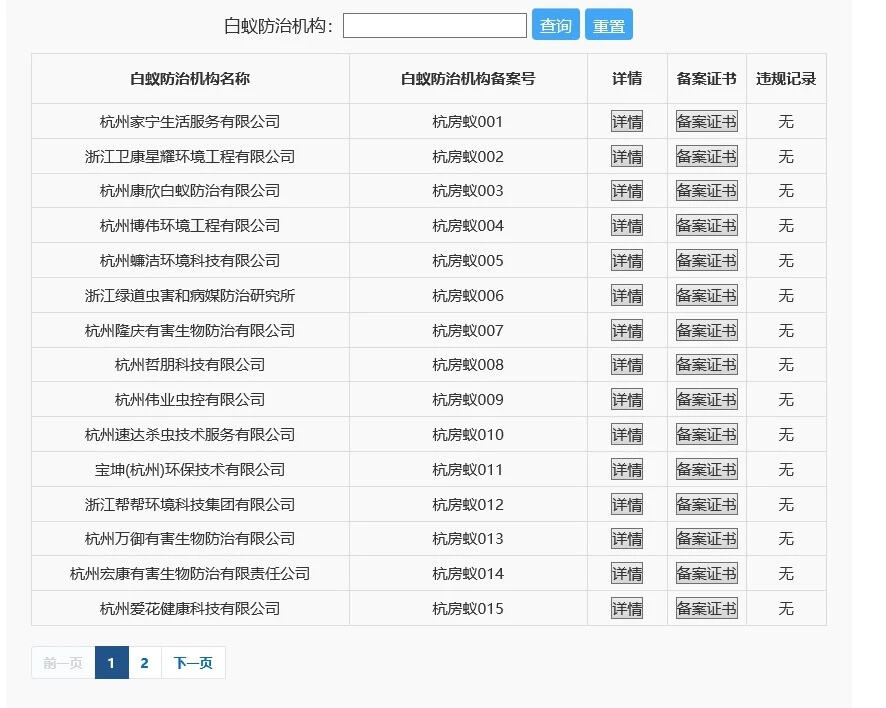The image size is (886, 708).
Task: Click record number 杭房蚁007
Action: click(468, 331)
